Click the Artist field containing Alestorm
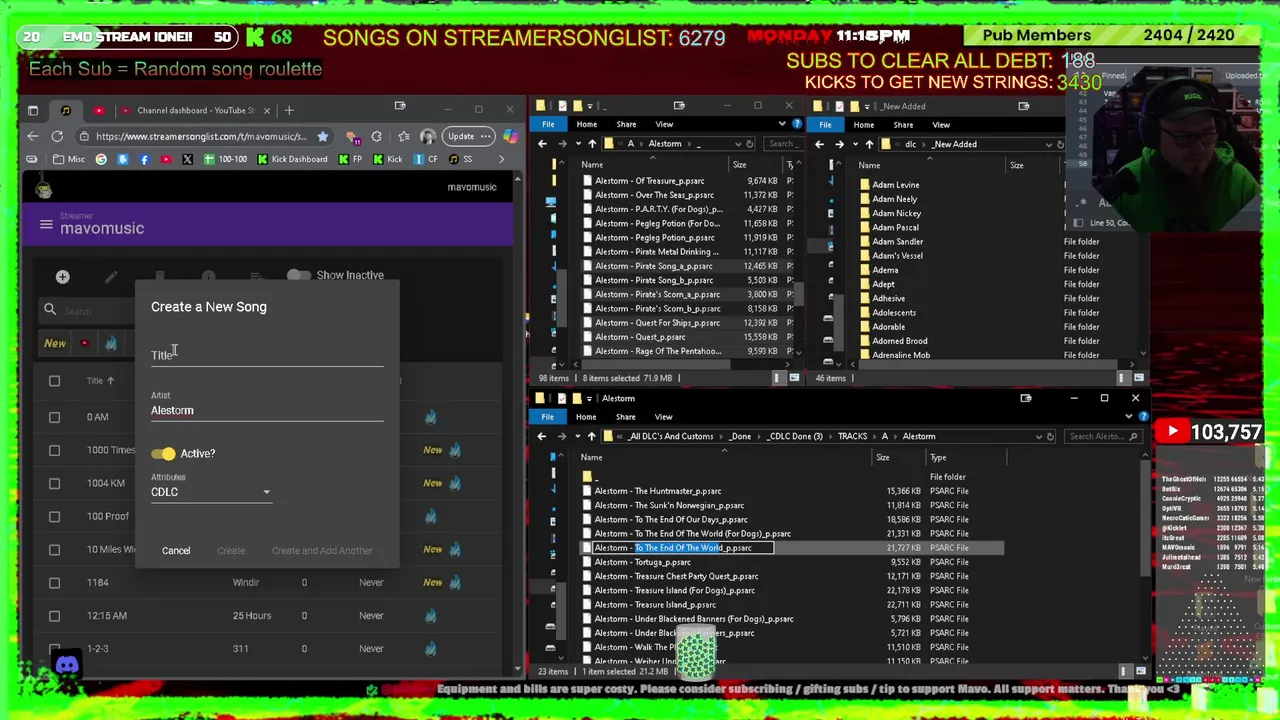Screen dimensions: 1280x720 [x=267, y=410]
